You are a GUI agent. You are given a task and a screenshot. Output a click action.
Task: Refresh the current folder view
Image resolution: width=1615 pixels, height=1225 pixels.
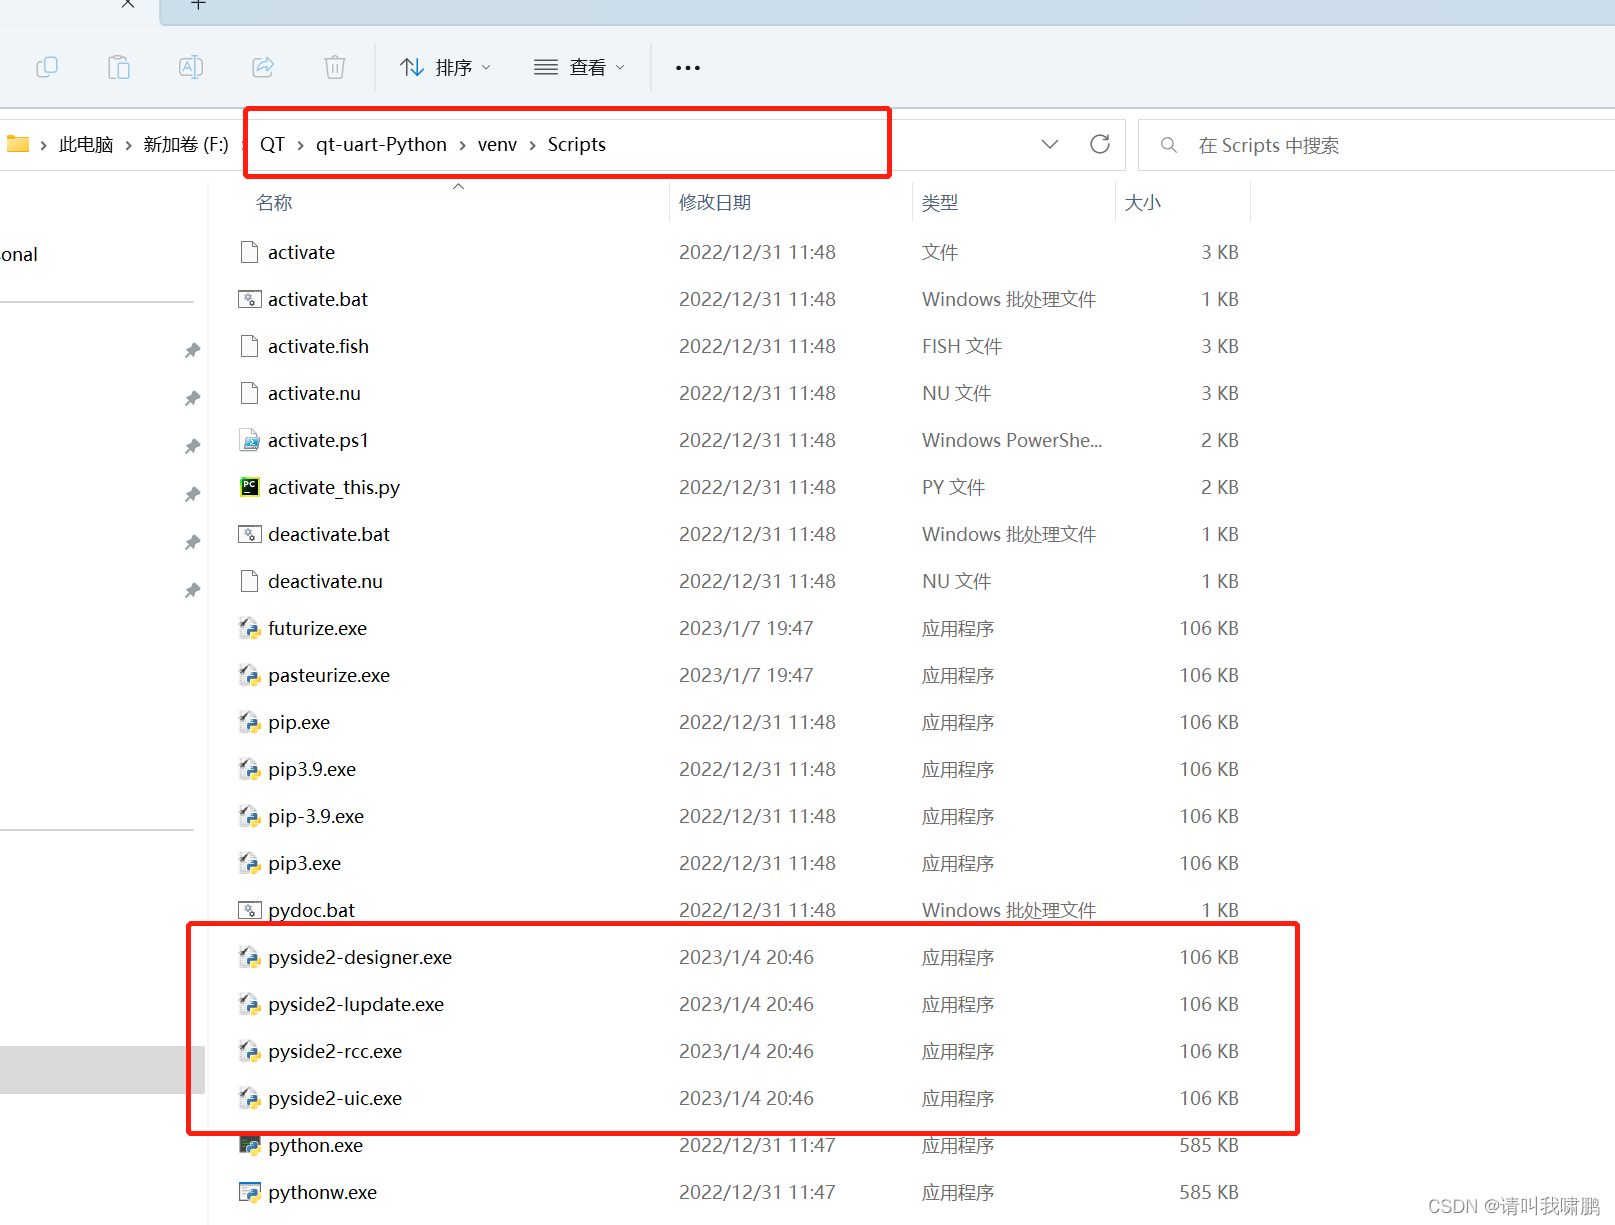(x=1100, y=144)
